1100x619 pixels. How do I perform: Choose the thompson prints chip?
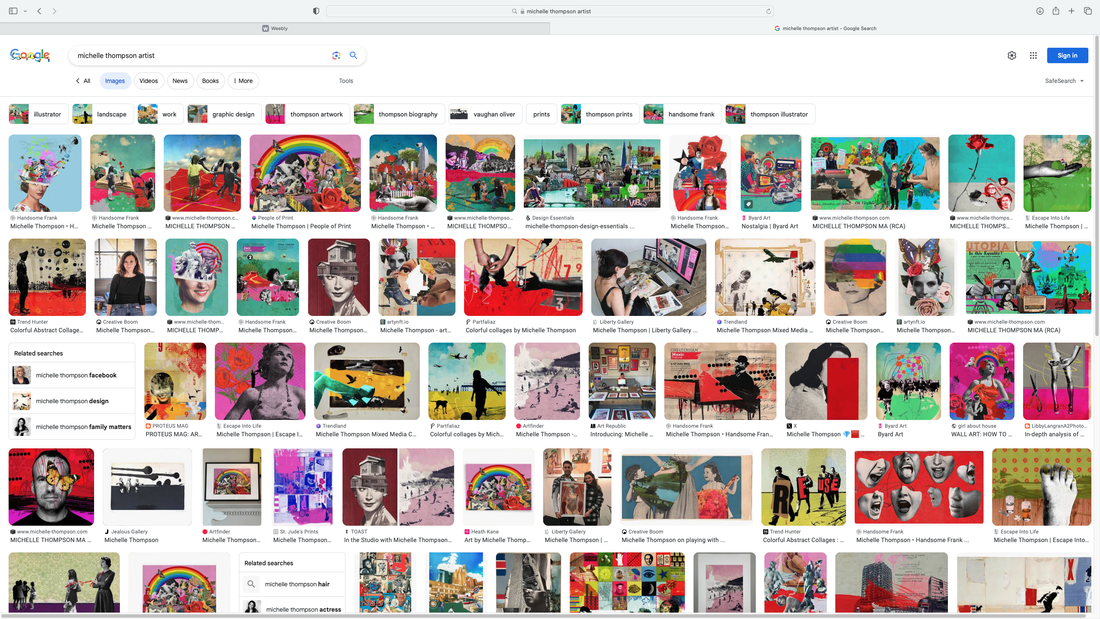coord(600,114)
